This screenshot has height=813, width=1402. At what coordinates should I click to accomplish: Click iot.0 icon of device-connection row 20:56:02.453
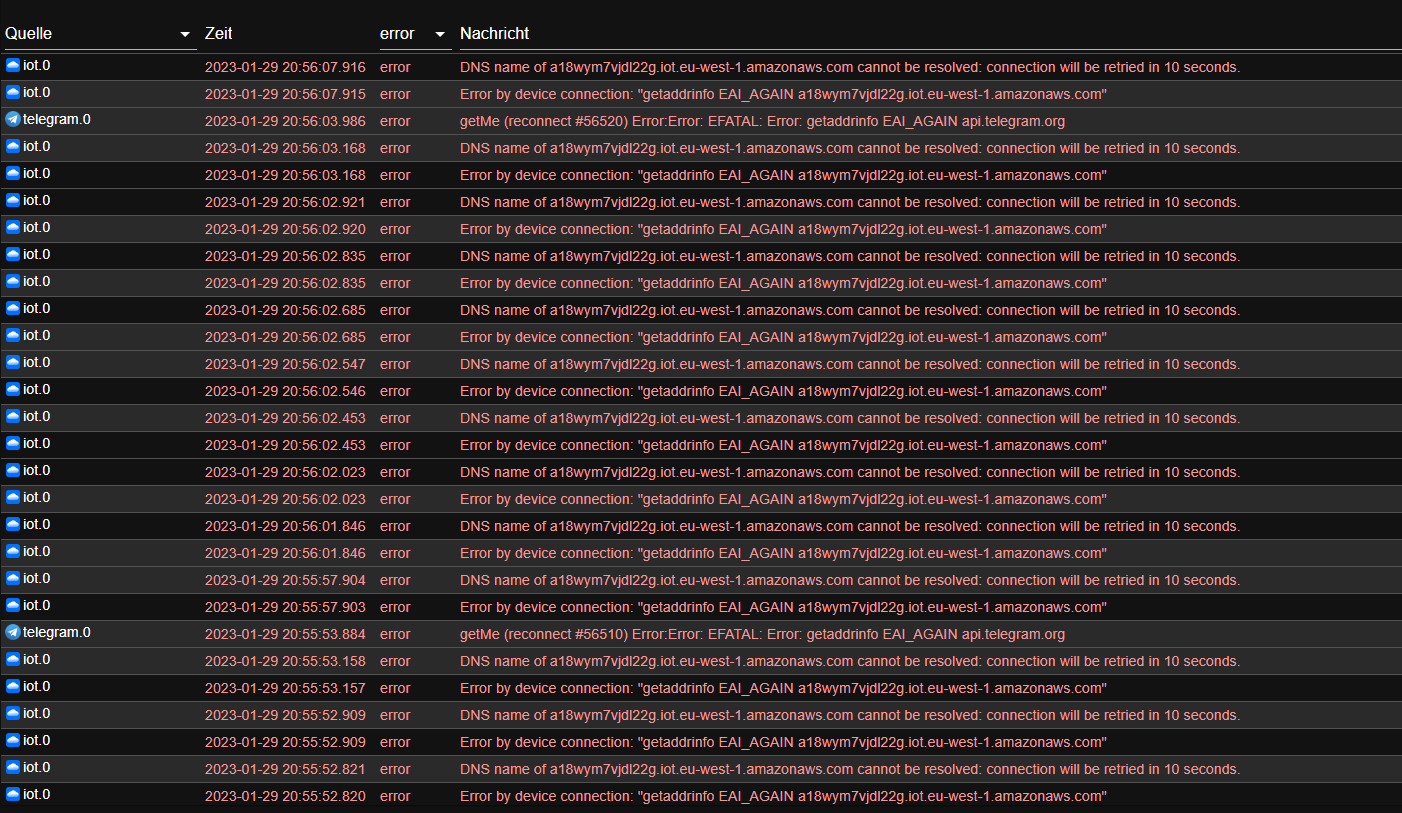(13, 443)
